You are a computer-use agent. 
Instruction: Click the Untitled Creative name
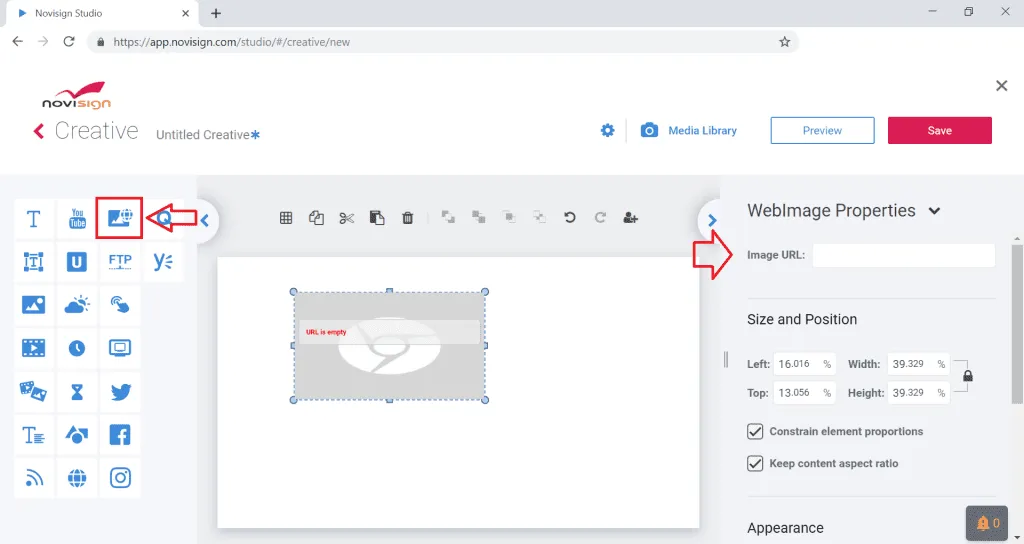[202, 135]
